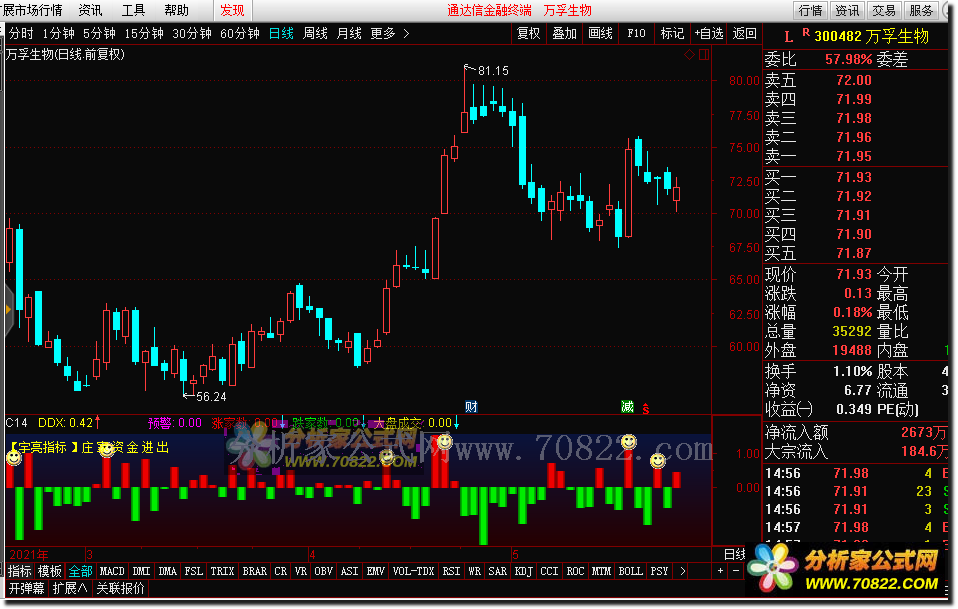Switch chart to 30分钟 period
This screenshot has width=958, height=609.
[x=191, y=34]
